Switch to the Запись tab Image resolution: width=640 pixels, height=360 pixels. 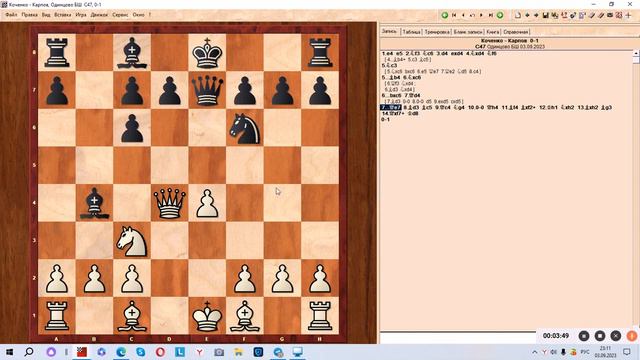pos(389,31)
